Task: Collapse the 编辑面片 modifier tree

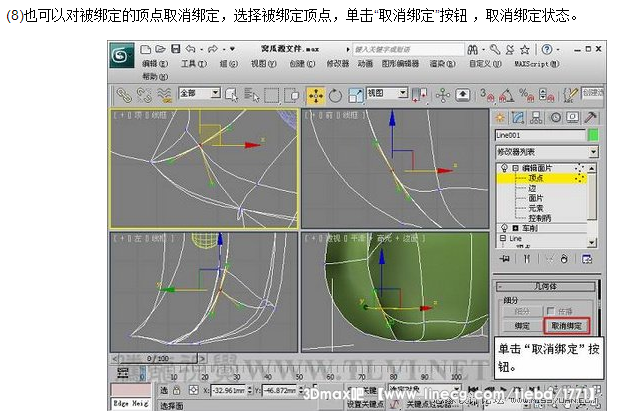Action: (x=515, y=168)
